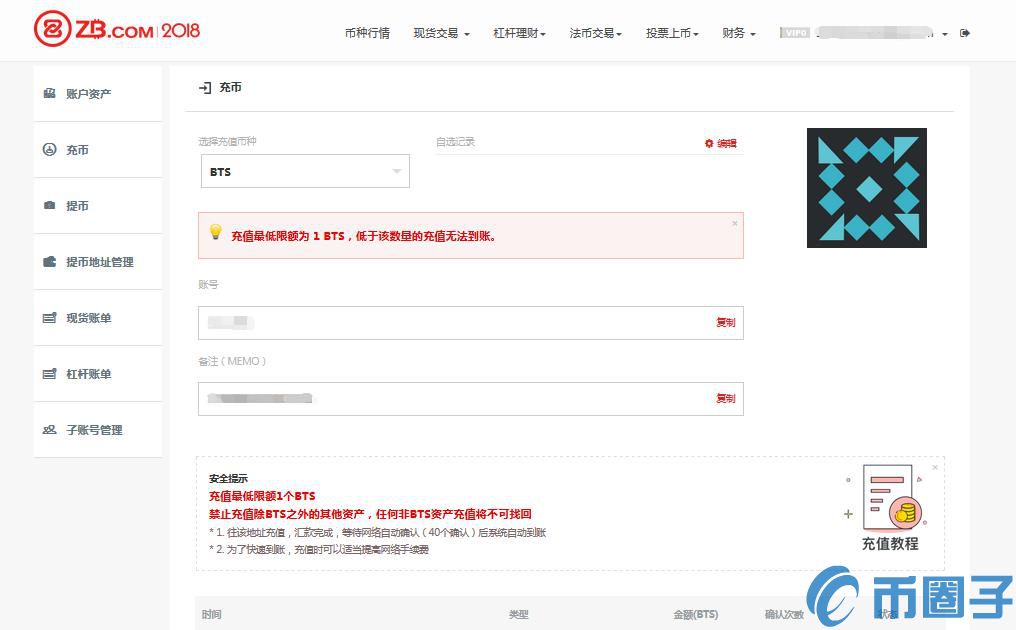Viewport: 1016px width, 630px height.
Task: Copy the account number with 复制
Action: (x=725, y=323)
